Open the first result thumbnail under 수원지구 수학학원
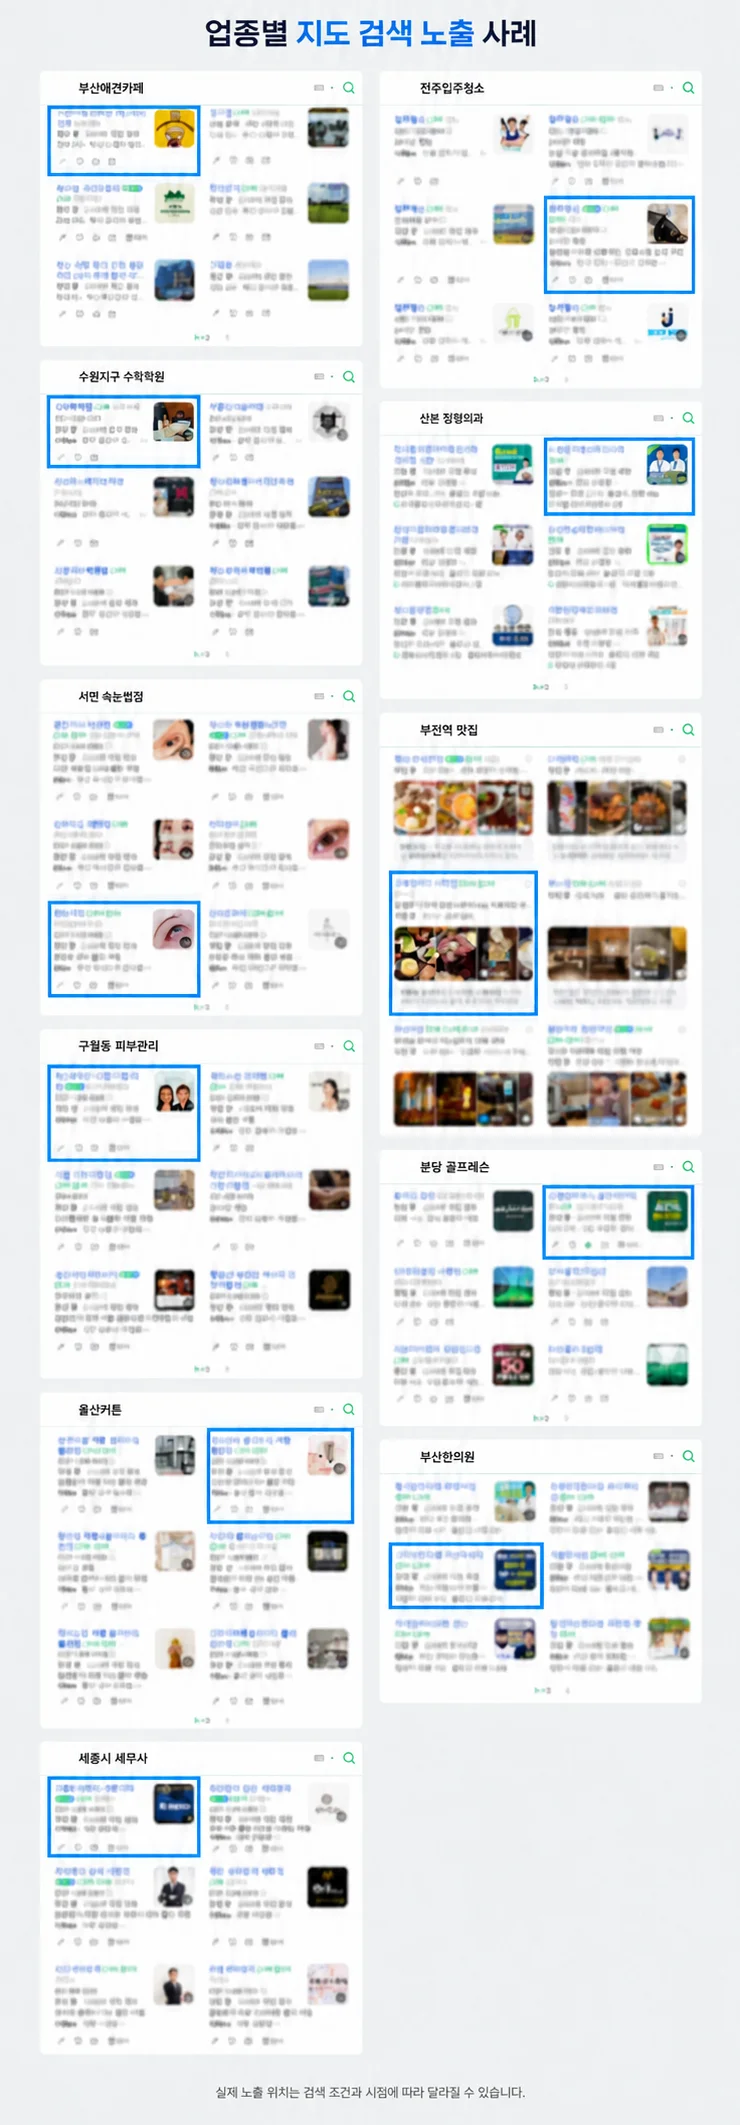This screenshot has height=2125, width=740. click(174, 421)
